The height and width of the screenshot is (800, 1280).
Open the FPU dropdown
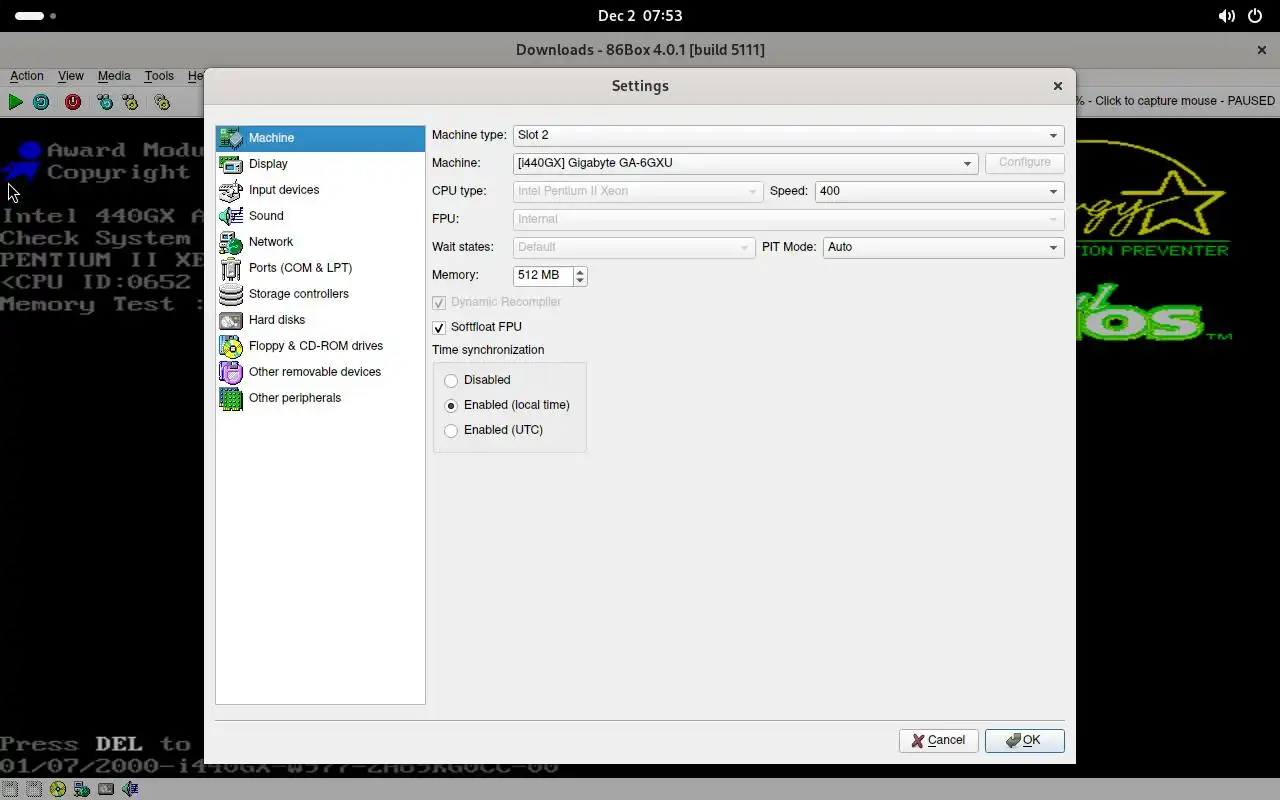(788, 219)
